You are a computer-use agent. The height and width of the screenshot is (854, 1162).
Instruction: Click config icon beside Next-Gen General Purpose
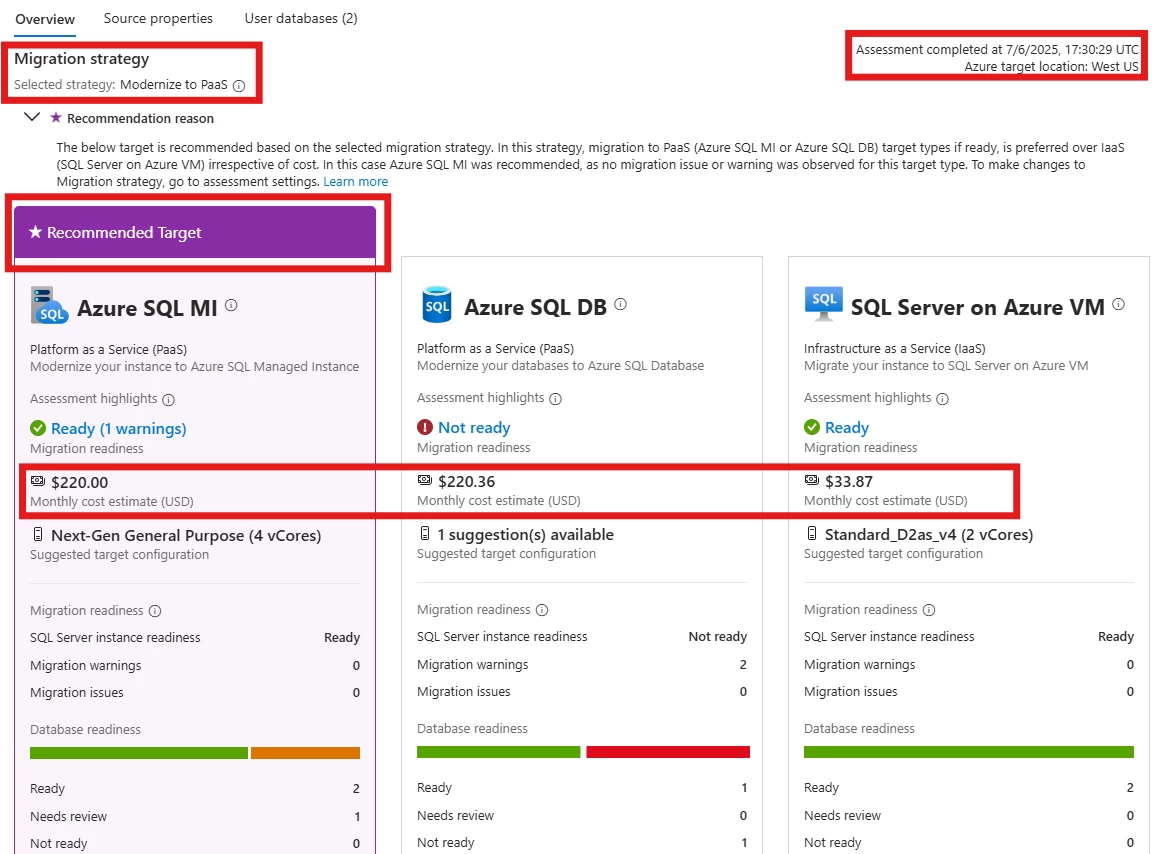click(38, 534)
